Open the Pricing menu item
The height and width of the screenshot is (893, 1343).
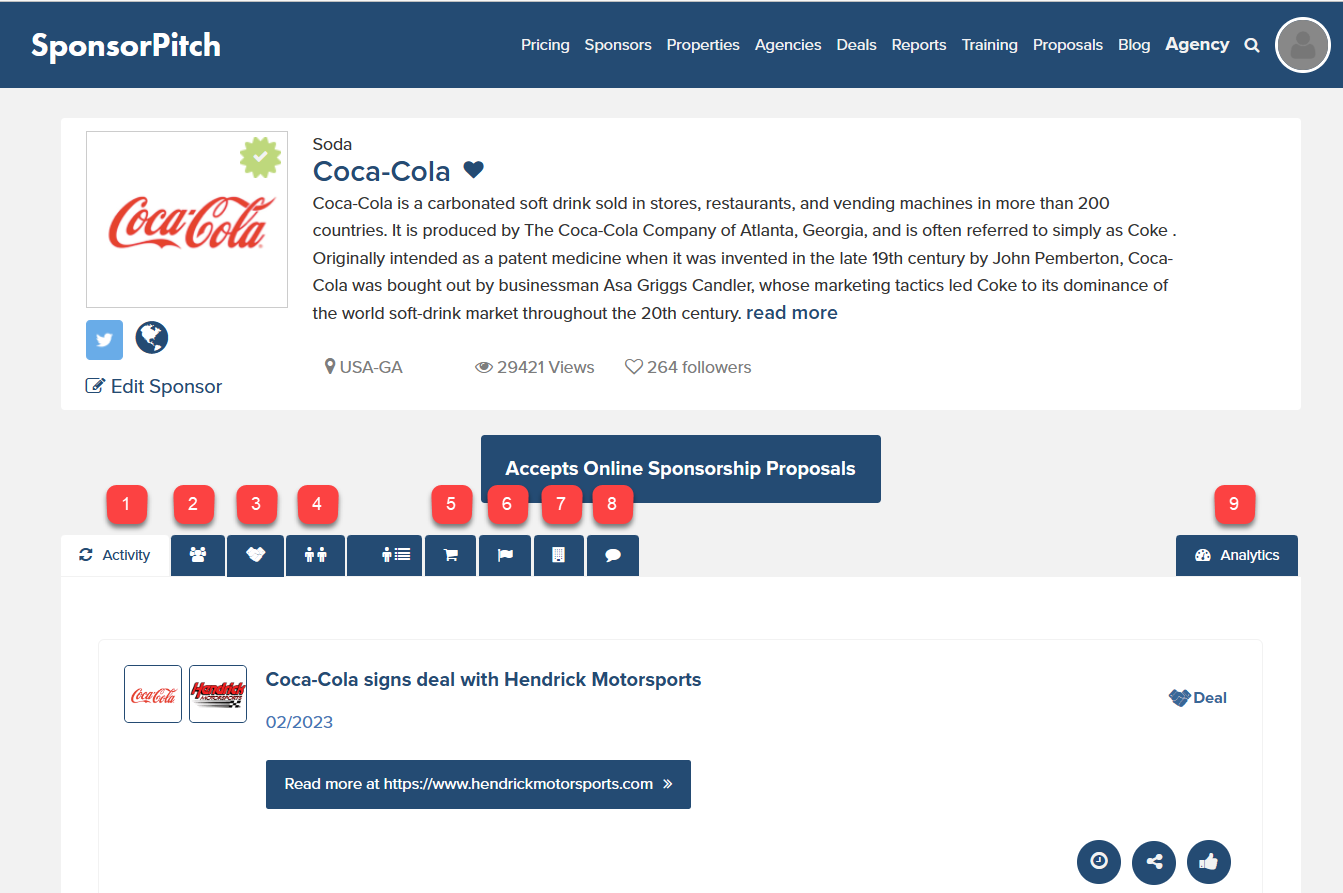(545, 45)
